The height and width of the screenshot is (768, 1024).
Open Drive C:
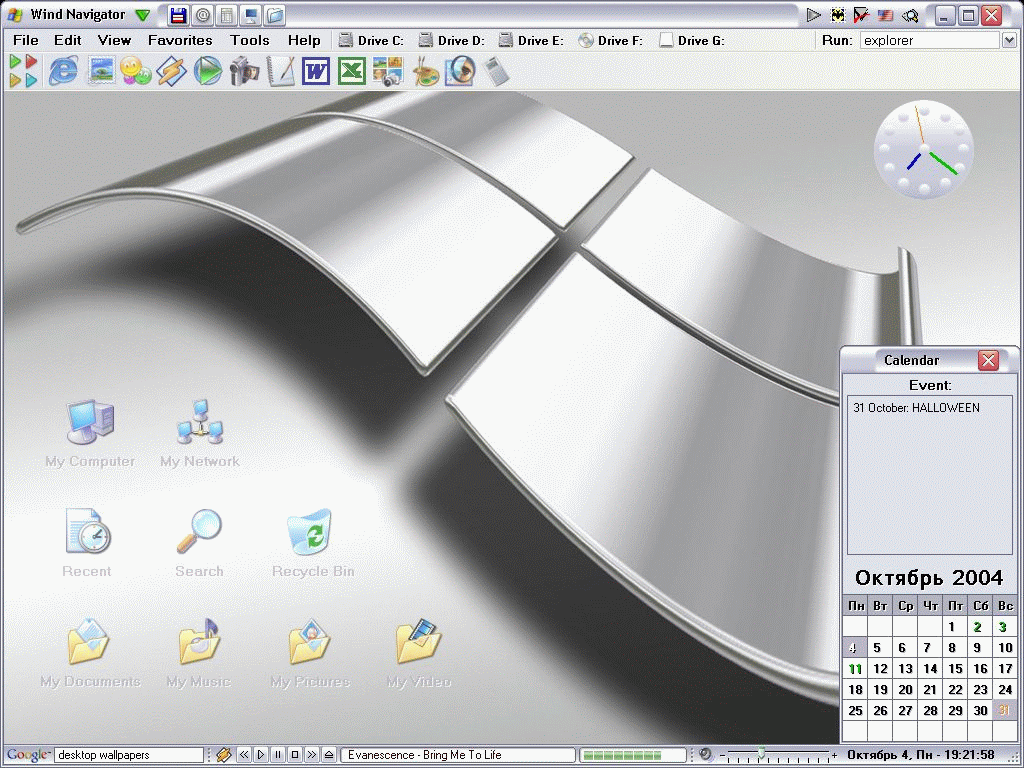point(371,40)
